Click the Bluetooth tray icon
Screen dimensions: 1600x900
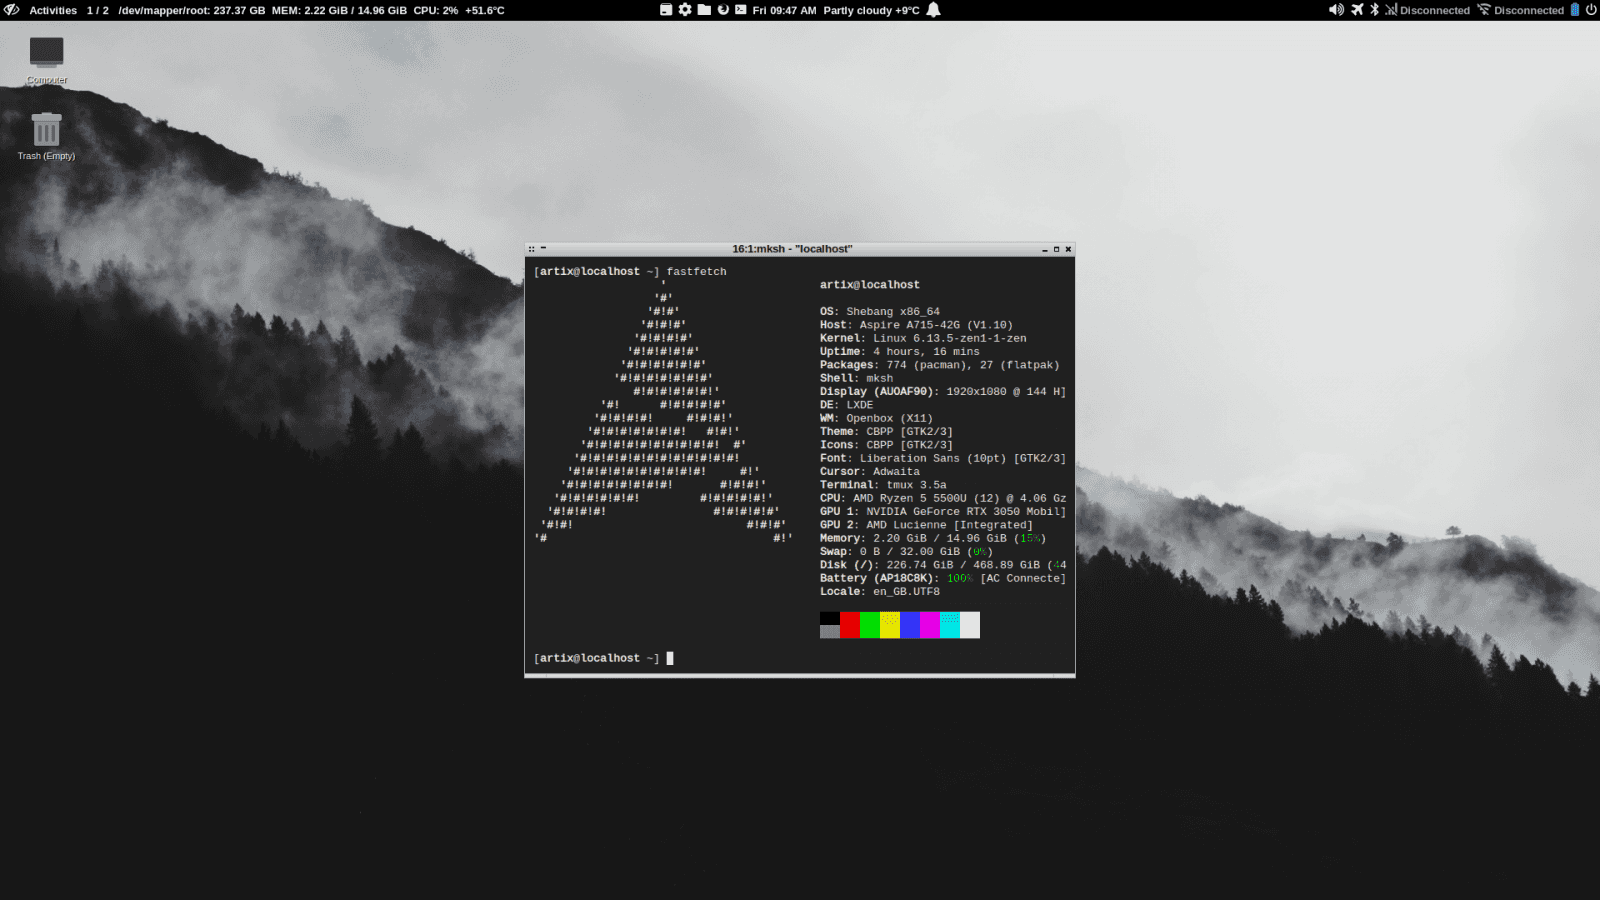[1374, 10]
